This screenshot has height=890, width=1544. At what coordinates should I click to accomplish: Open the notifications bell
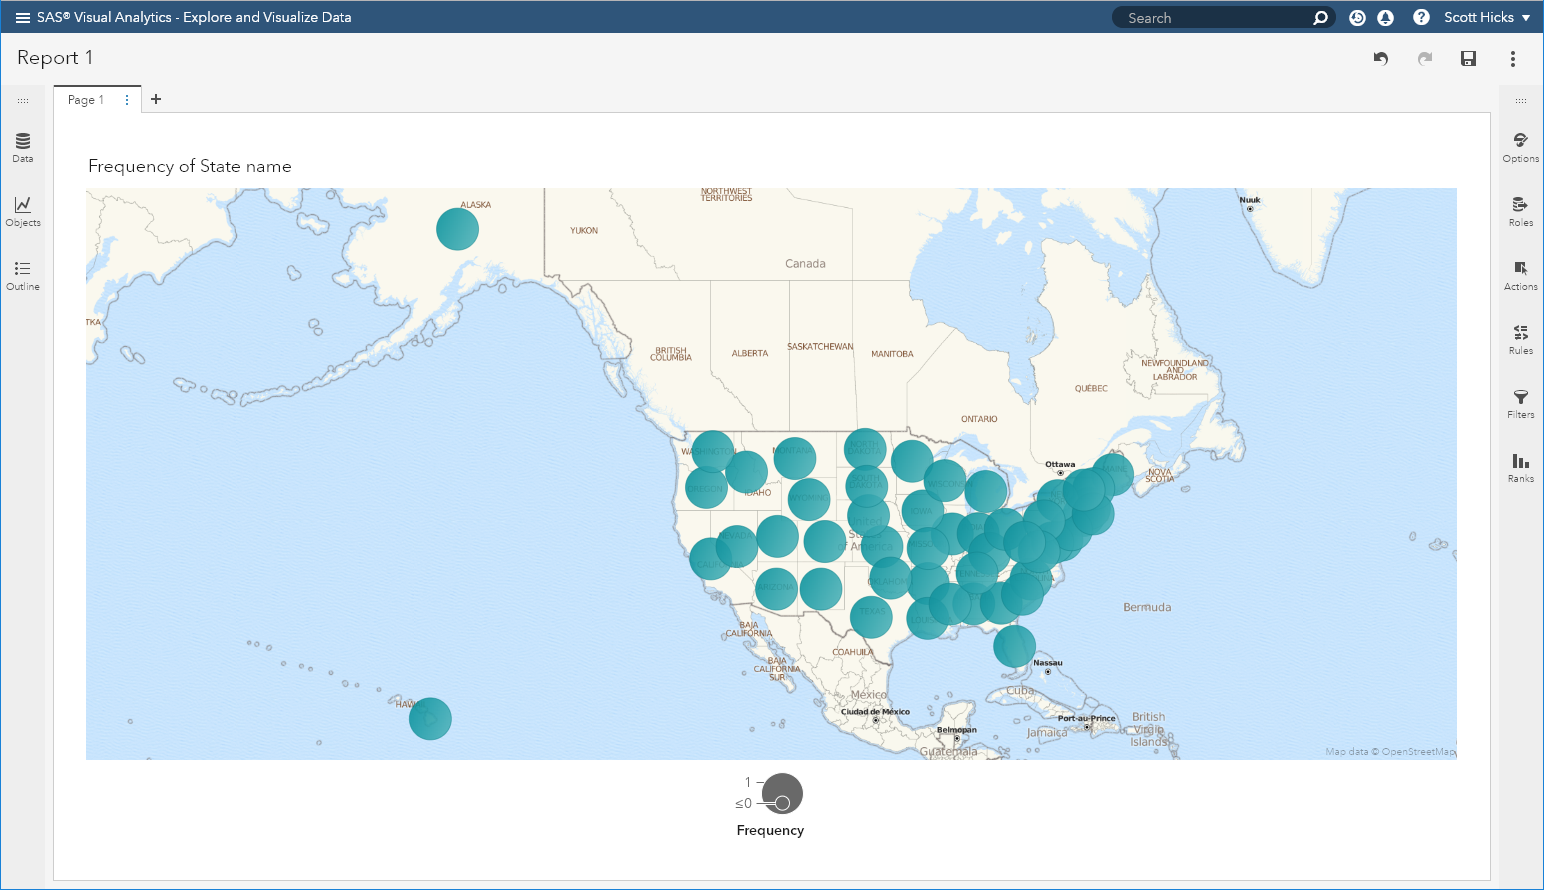tap(1385, 18)
